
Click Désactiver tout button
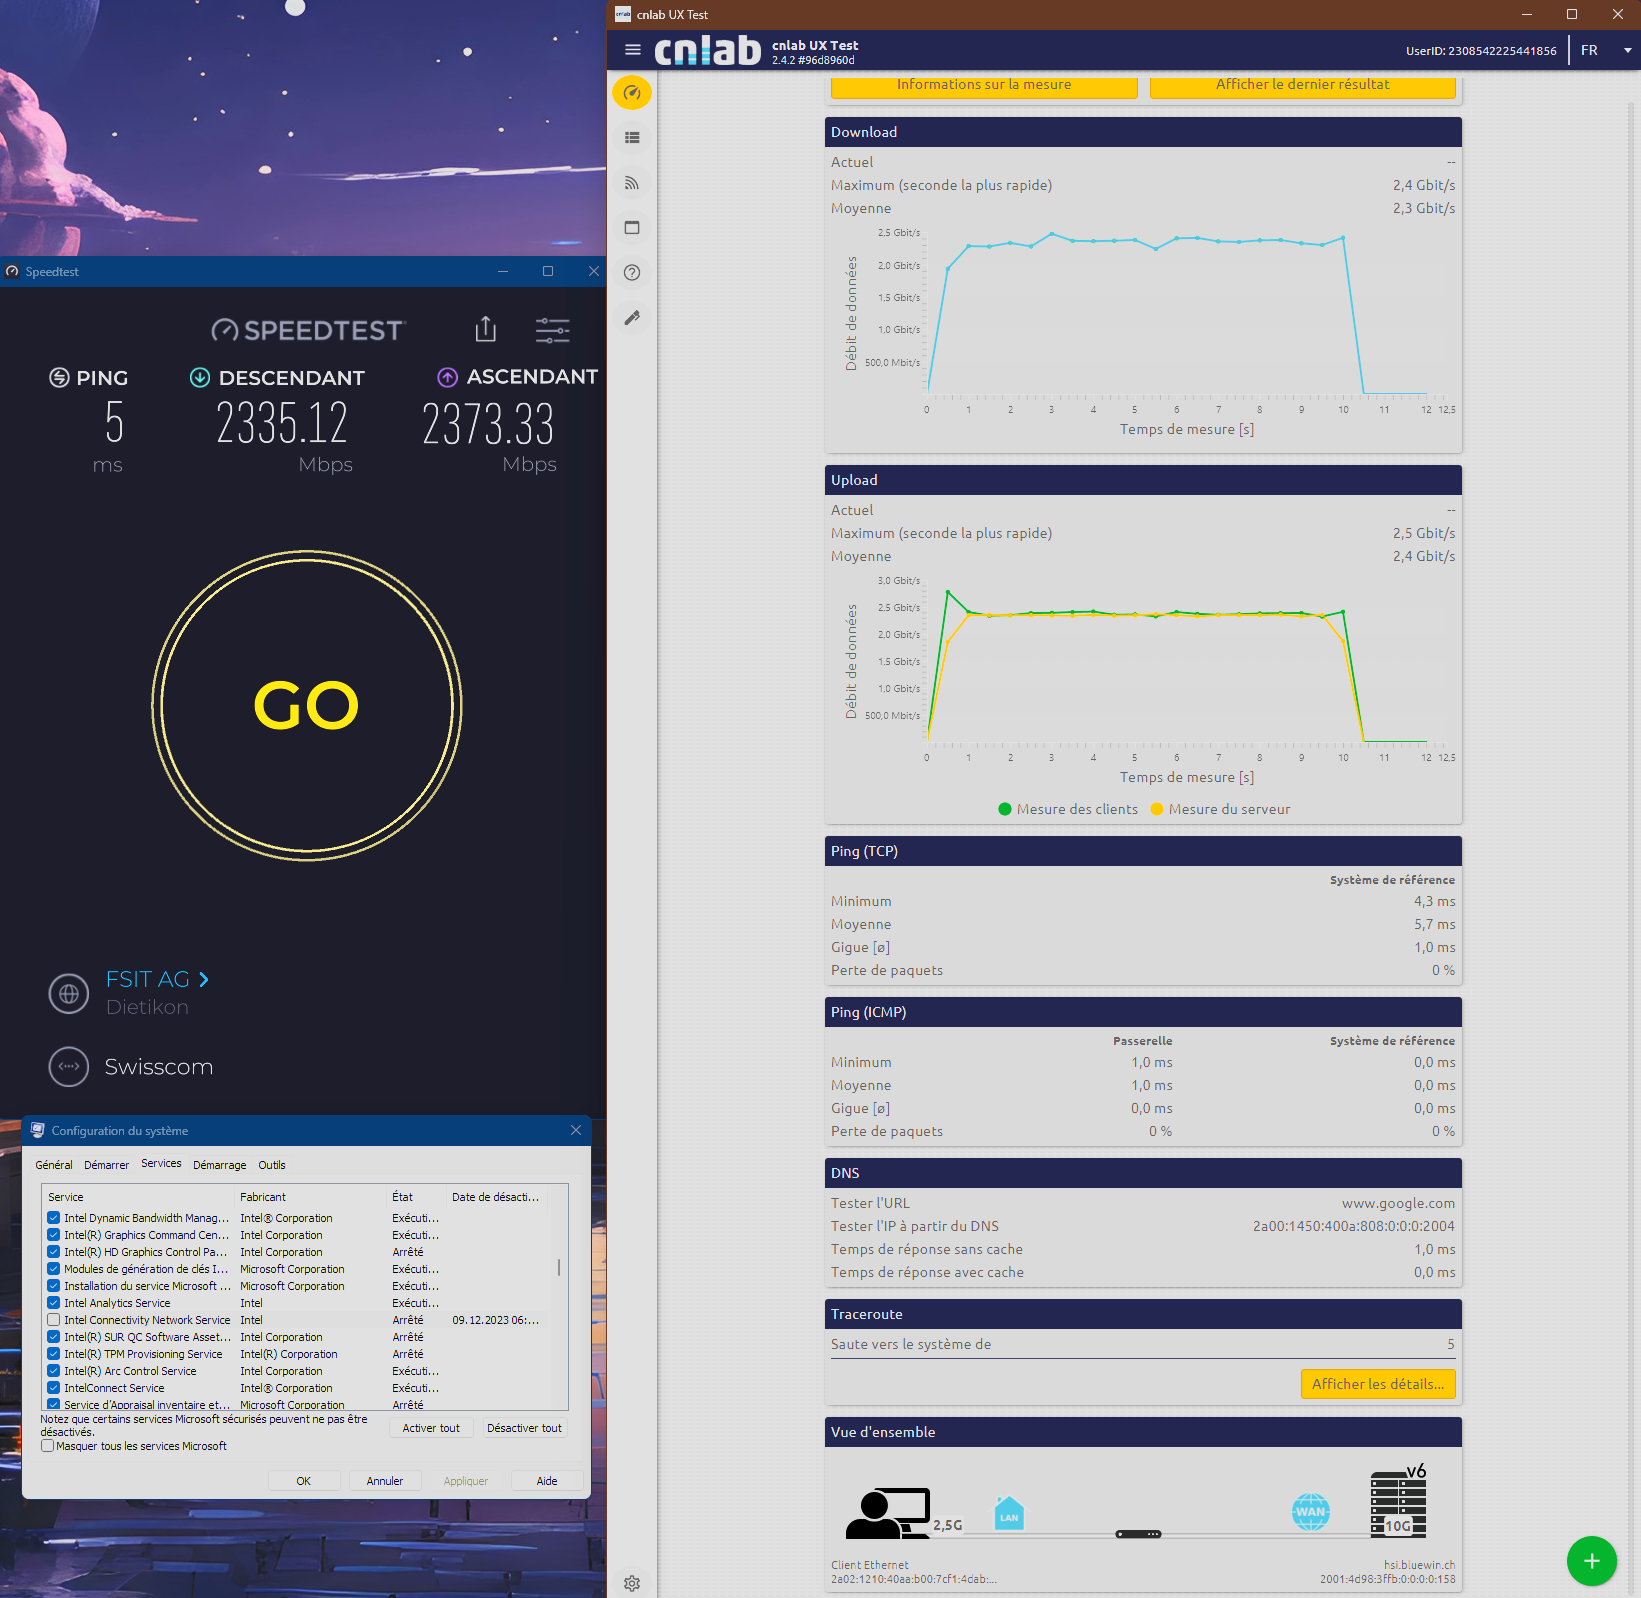coord(524,1428)
